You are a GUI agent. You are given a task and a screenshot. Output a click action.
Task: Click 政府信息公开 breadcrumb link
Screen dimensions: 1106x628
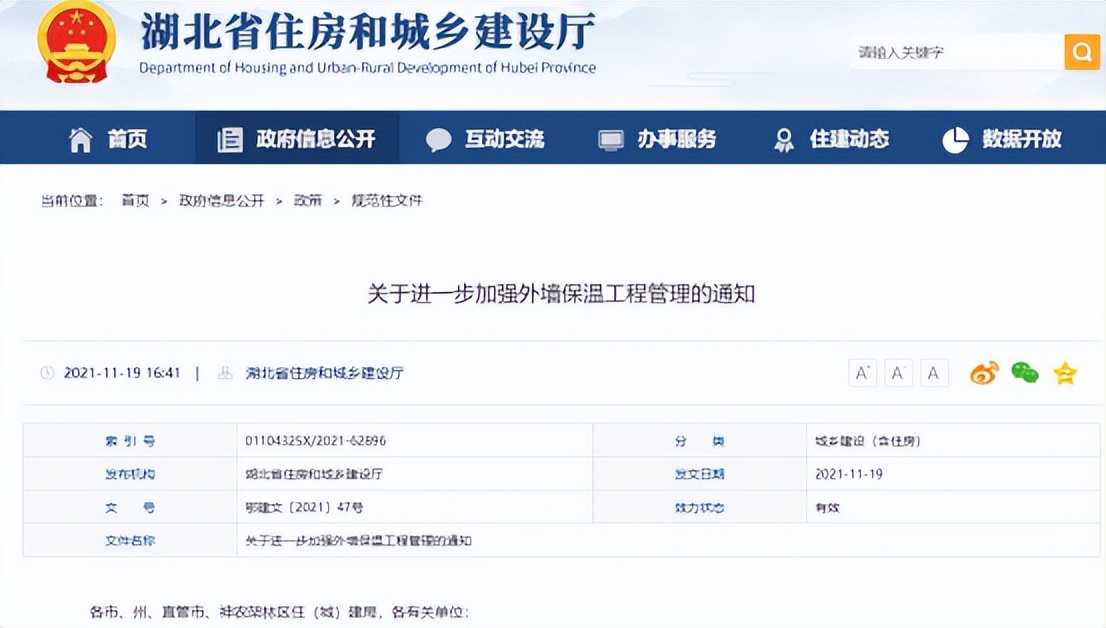[221, 200]
